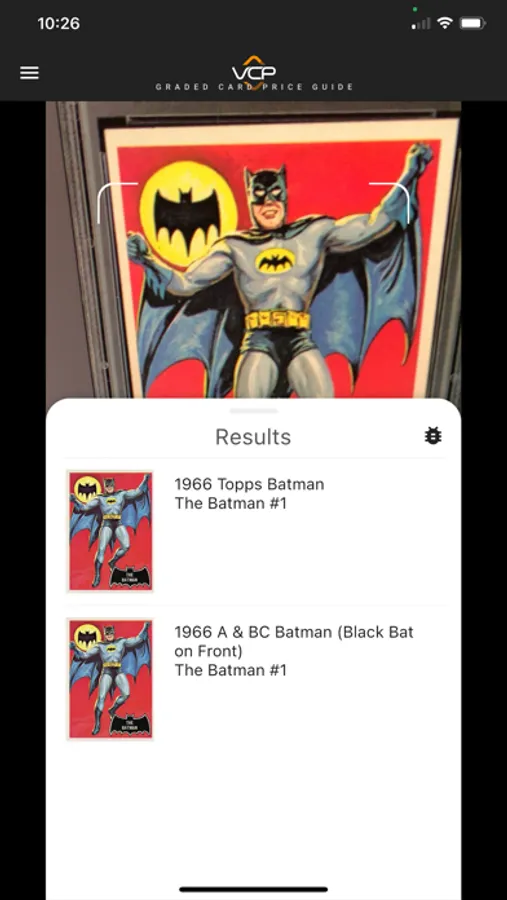Tap the Results heading
The image size is (507, 900).
(253, 437)
